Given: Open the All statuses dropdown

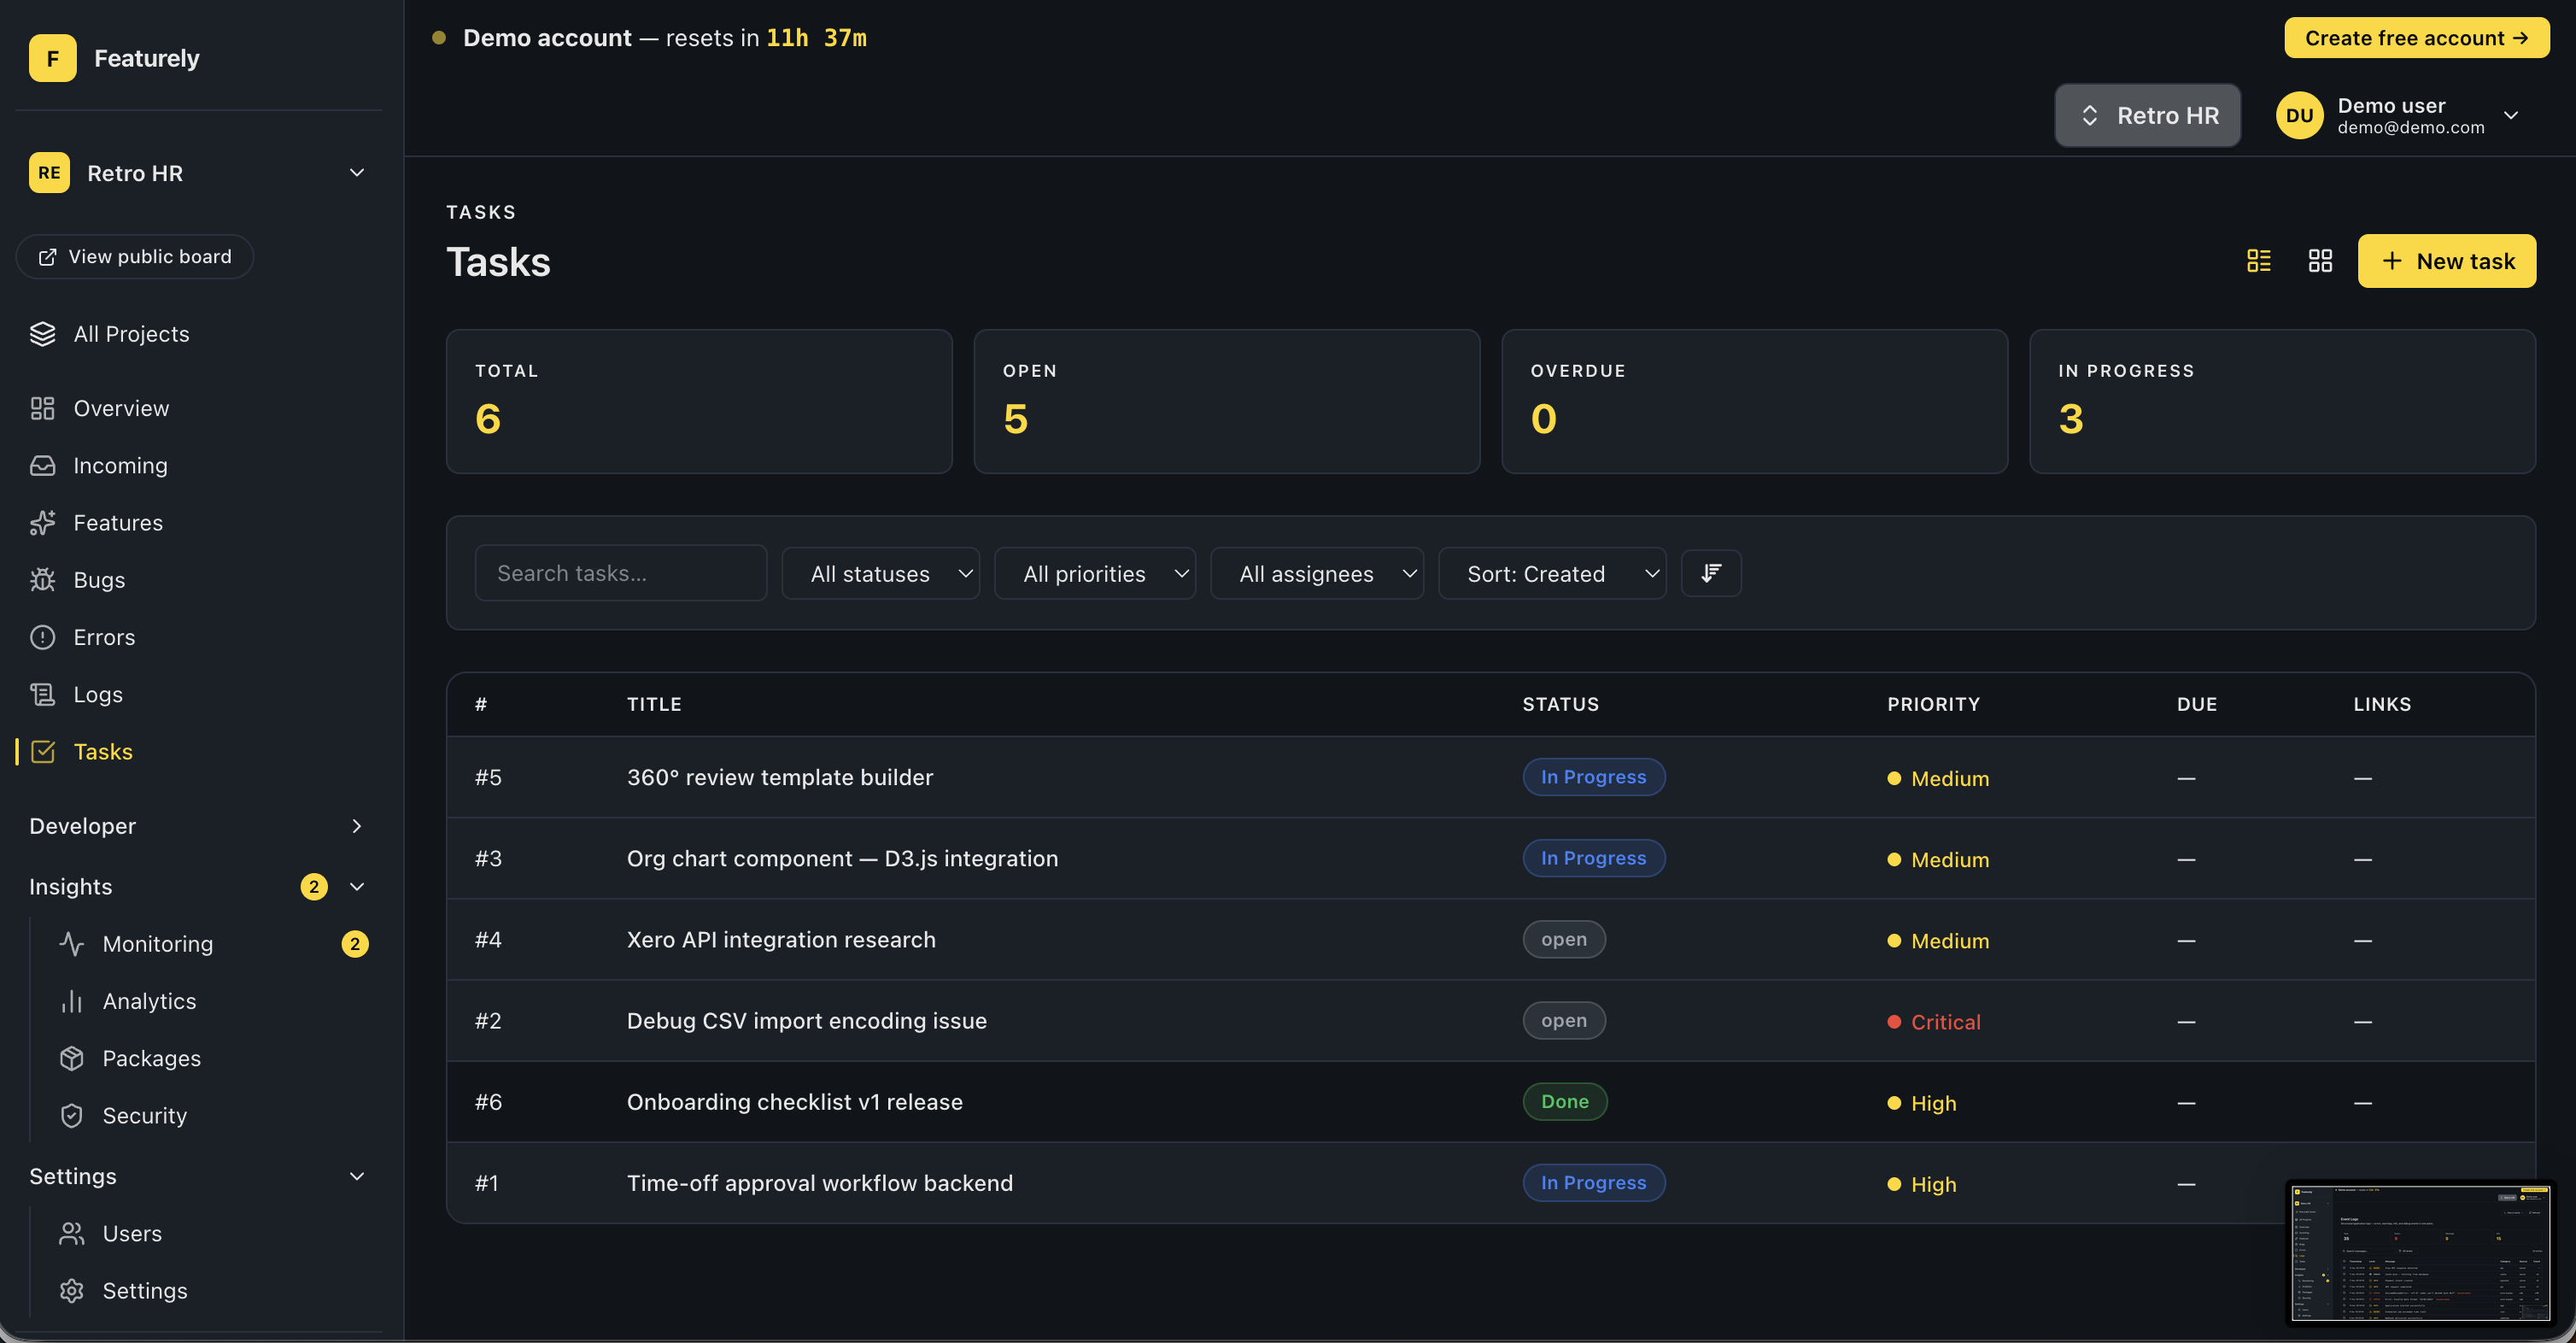Looking at the screenshot, I should coord(880,574).
